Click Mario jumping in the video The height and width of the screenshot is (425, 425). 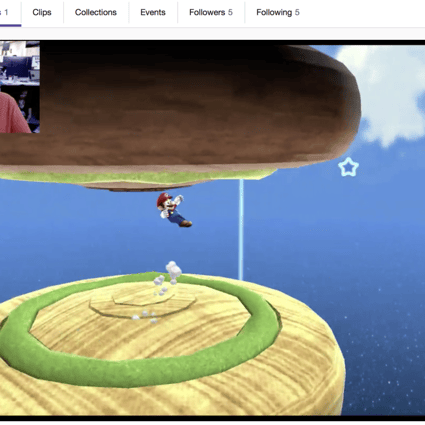(x=174, y=210)
